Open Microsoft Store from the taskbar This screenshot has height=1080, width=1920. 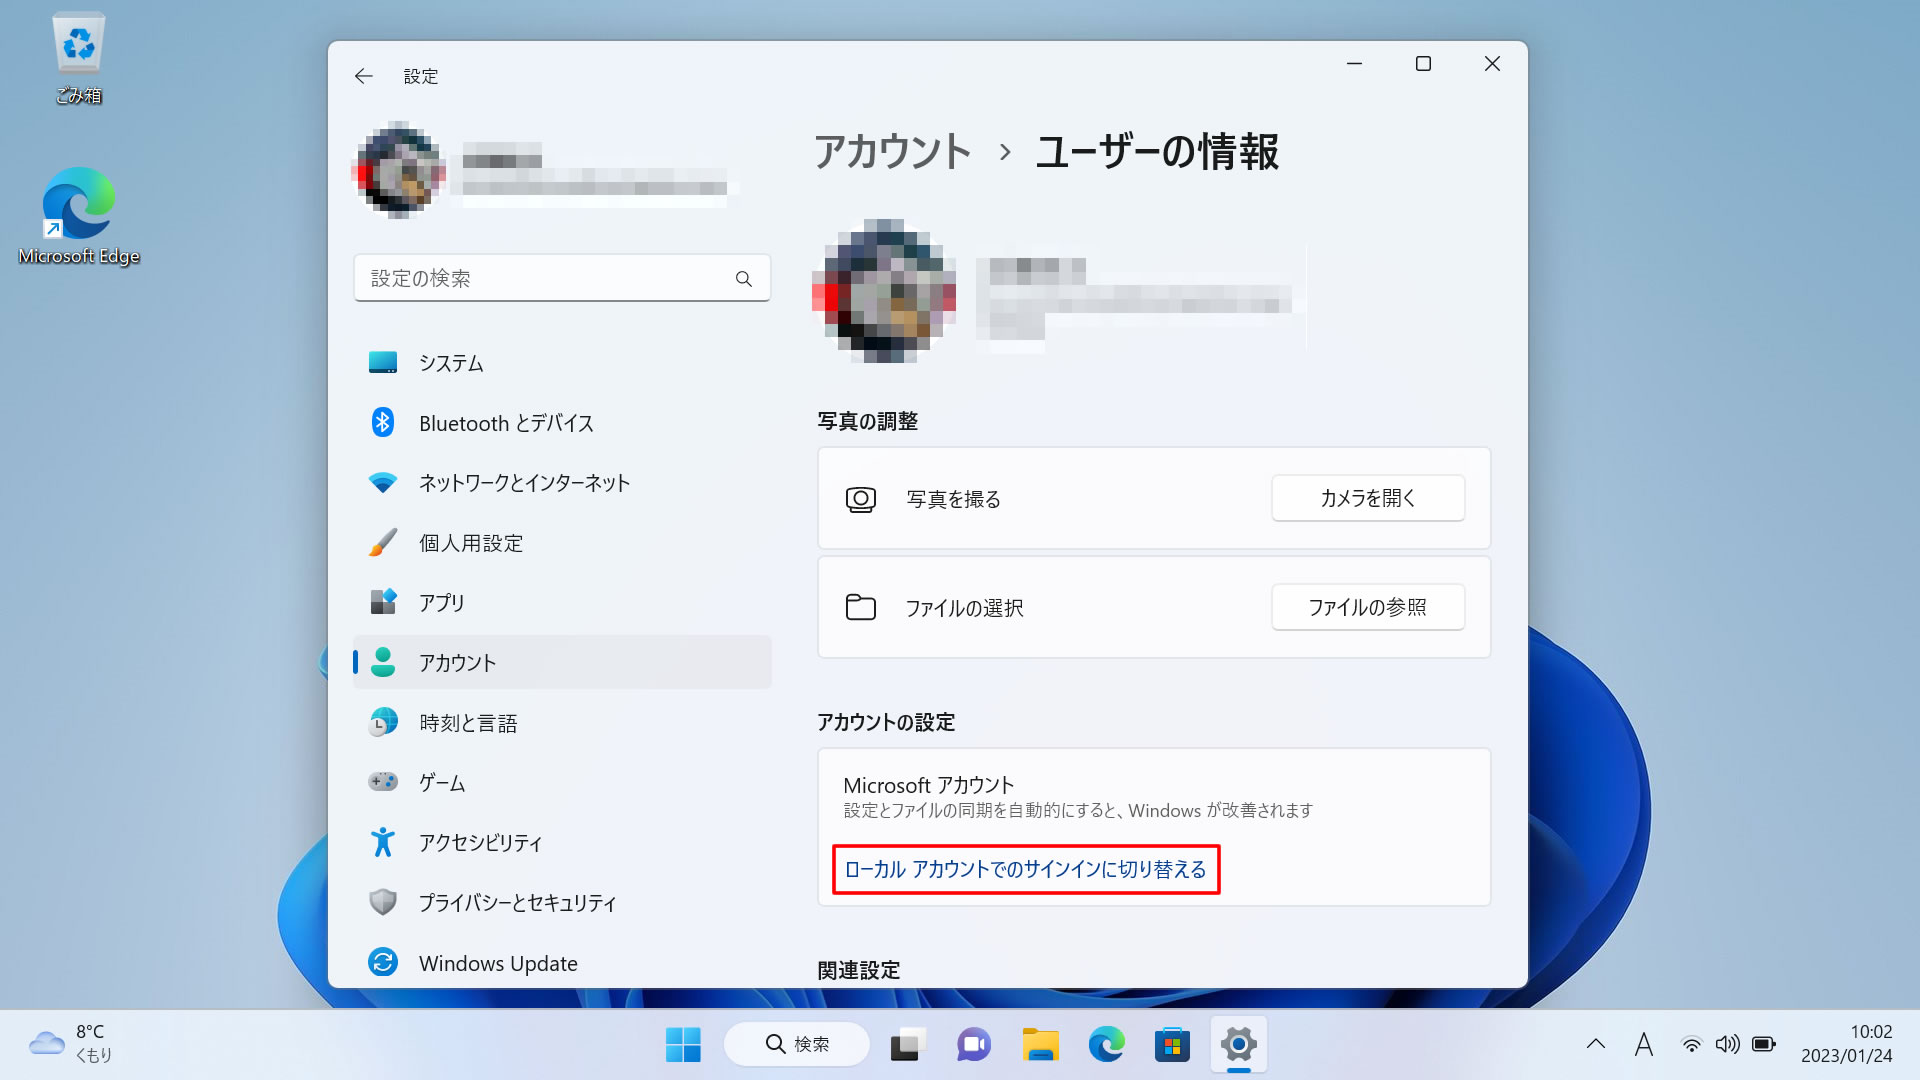[x=1172, y=1045]
